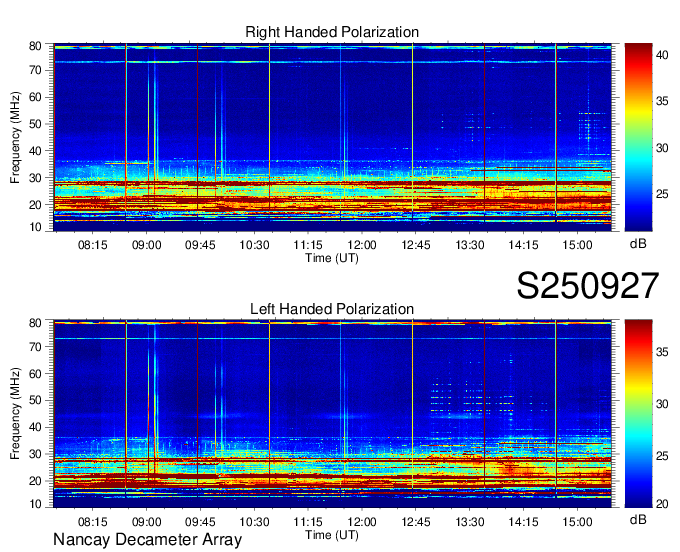Click the 13:30 tick on upper time axis
The height and width of the screenshot is (552, 680).
click(470, 243)
